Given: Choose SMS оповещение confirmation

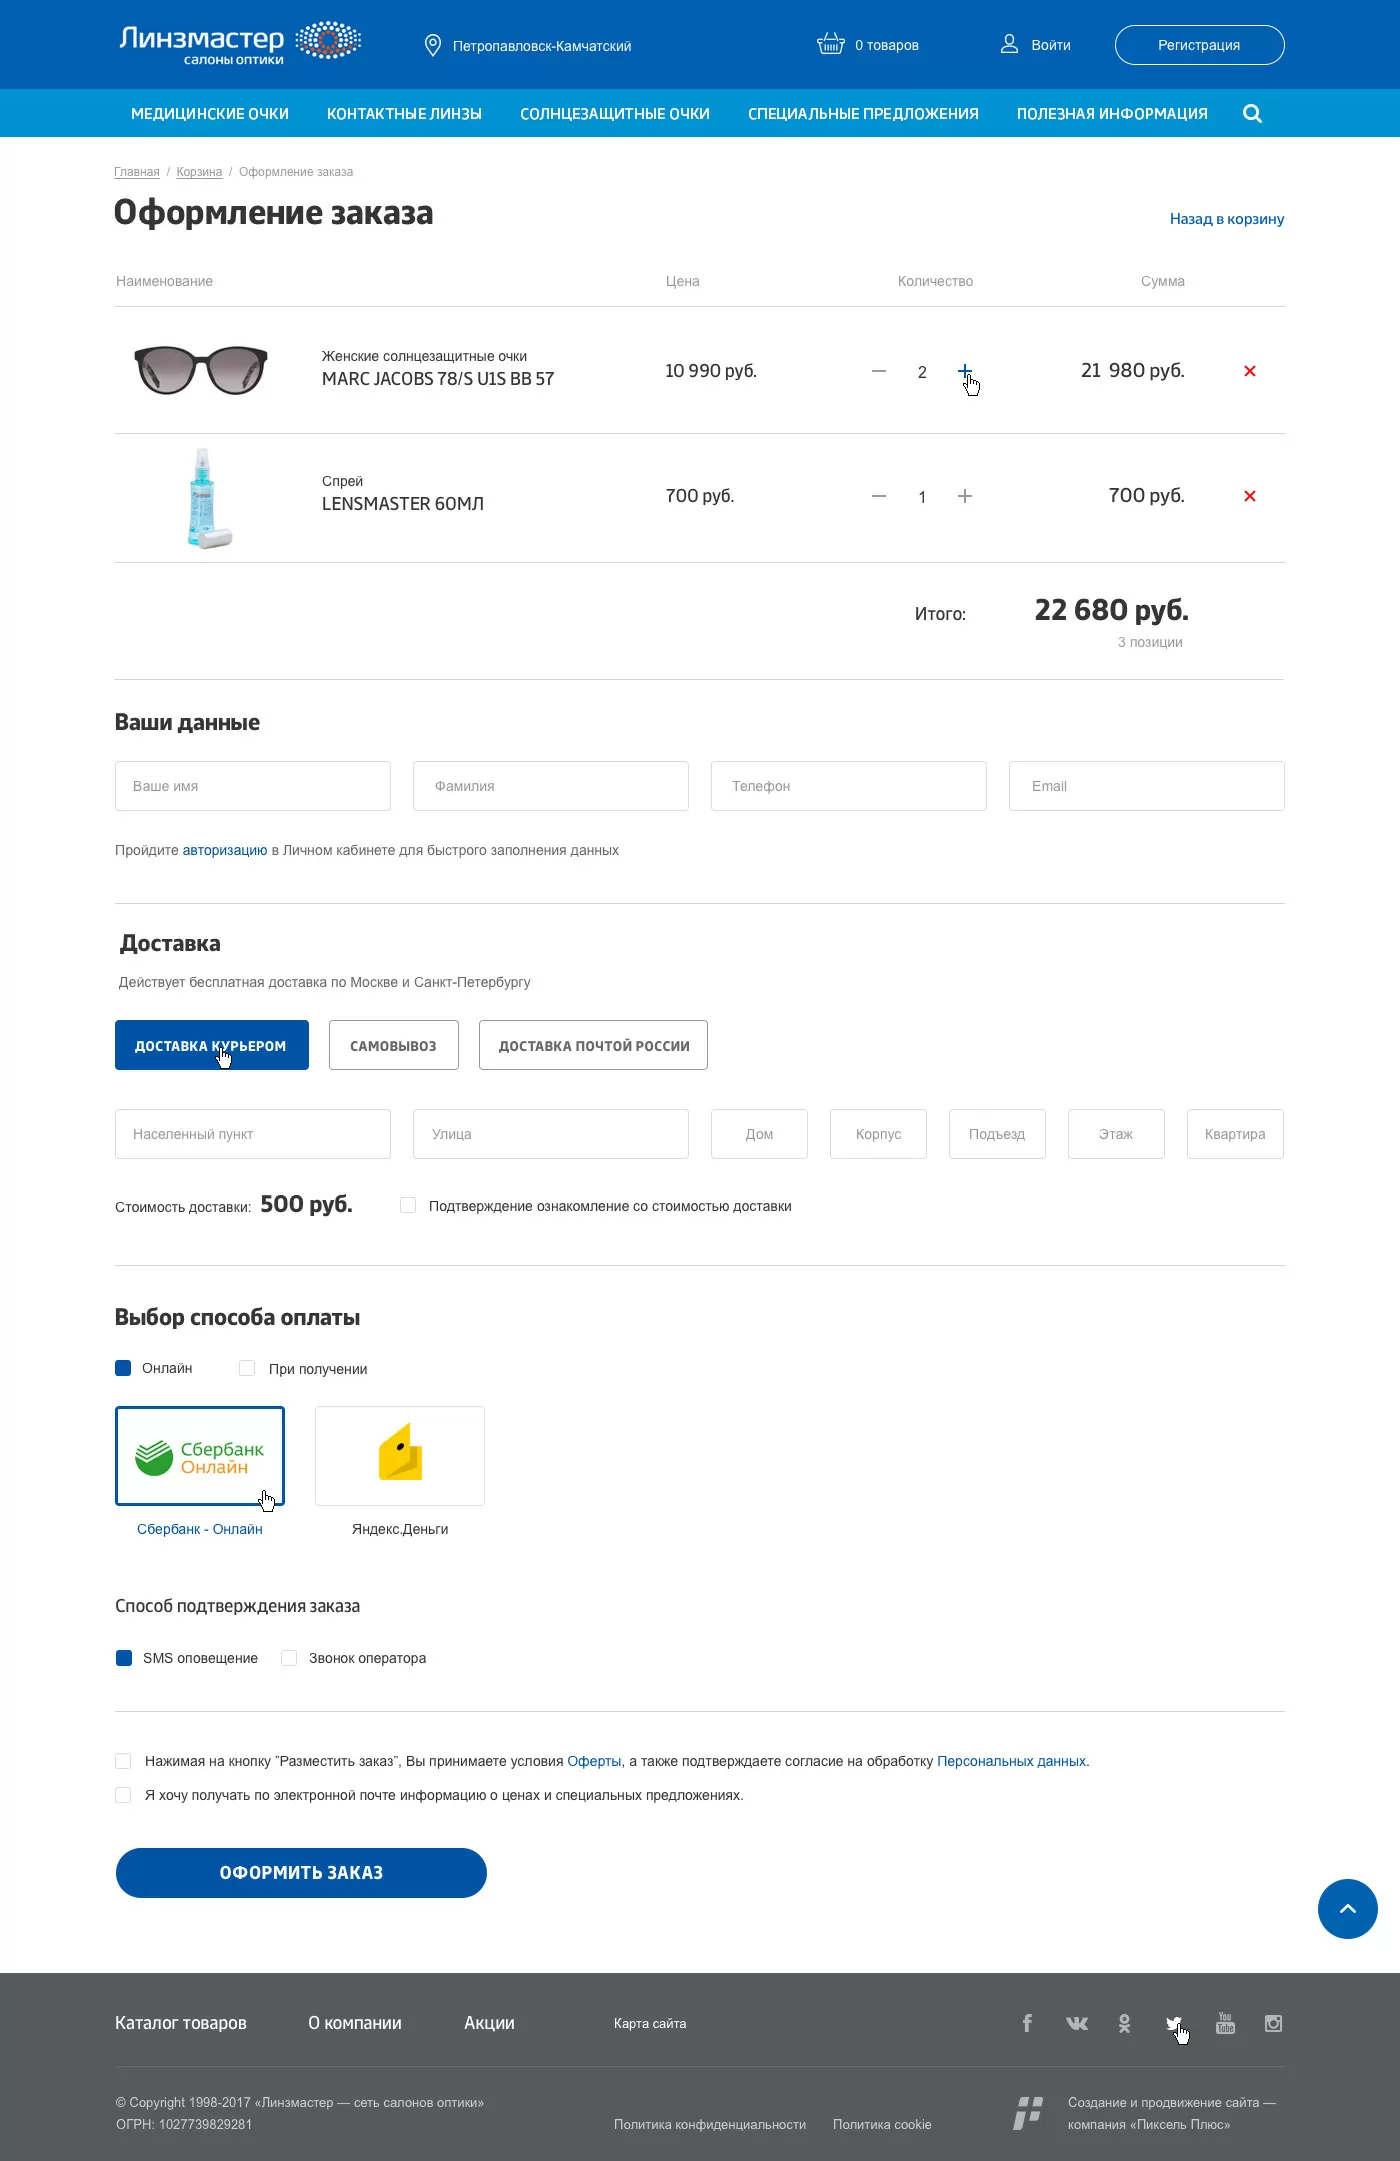Looking at the screenshot, I should coord(124,1658).
